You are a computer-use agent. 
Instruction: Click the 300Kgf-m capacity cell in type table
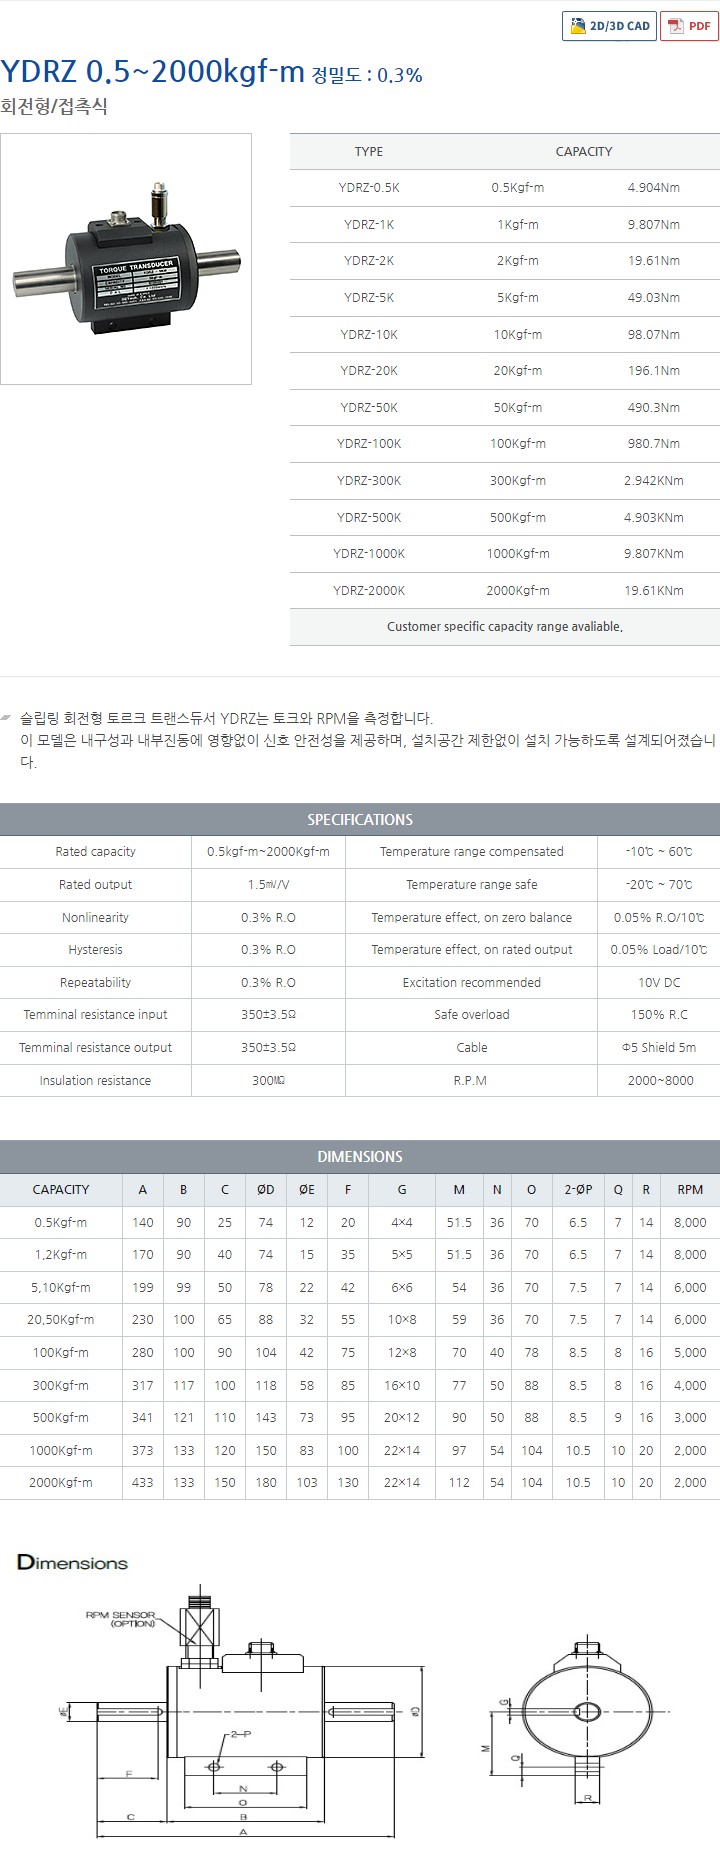(x=518, y=481)
